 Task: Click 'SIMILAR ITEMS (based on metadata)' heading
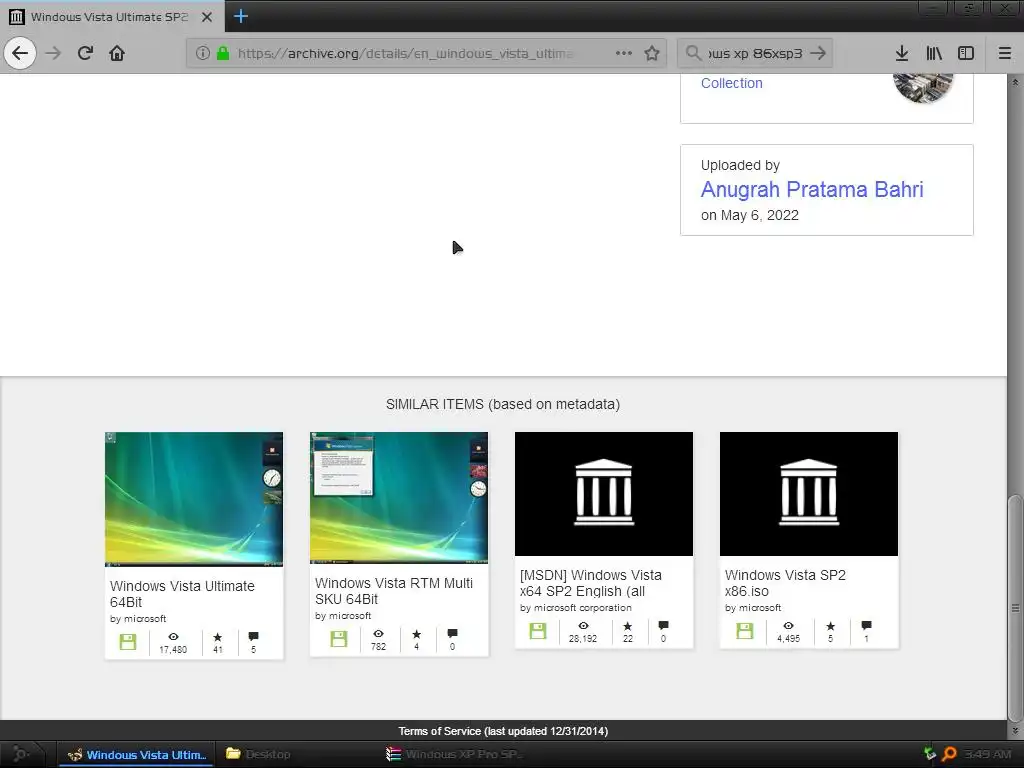(503, 404)
